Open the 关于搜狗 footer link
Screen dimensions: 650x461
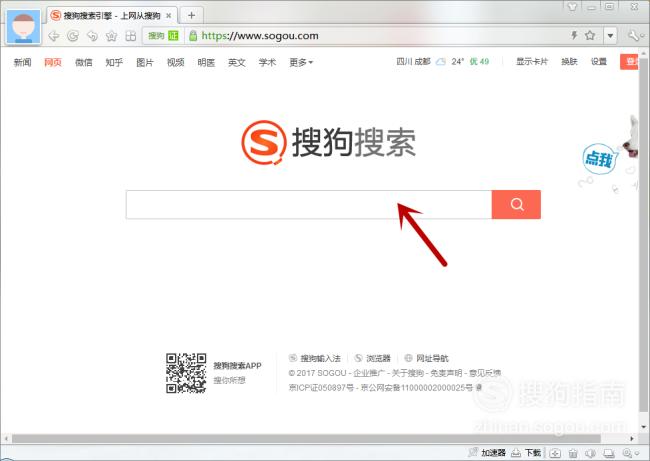[x=407, y=373]
